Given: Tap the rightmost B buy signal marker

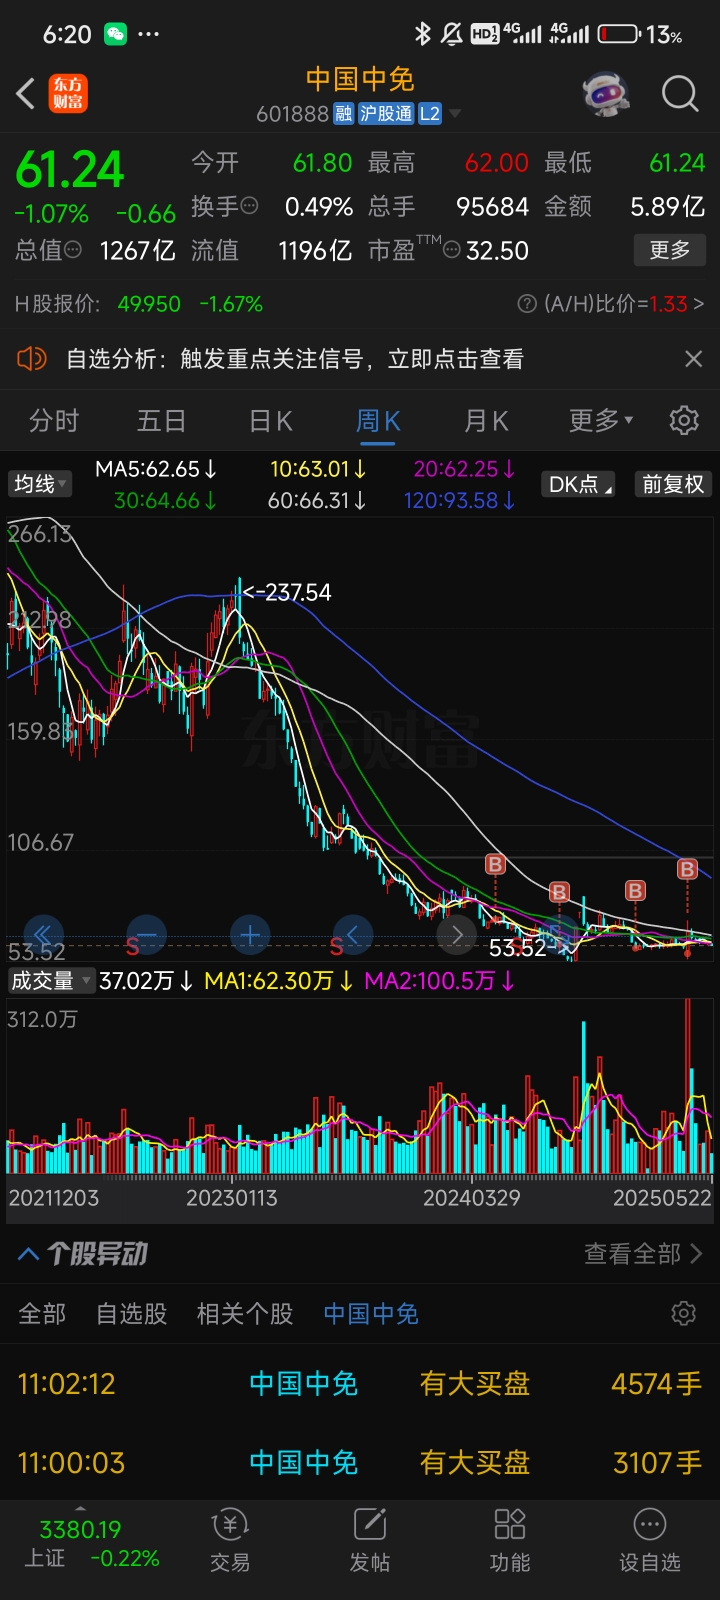Looking at the screenshot, I should 687,869.
